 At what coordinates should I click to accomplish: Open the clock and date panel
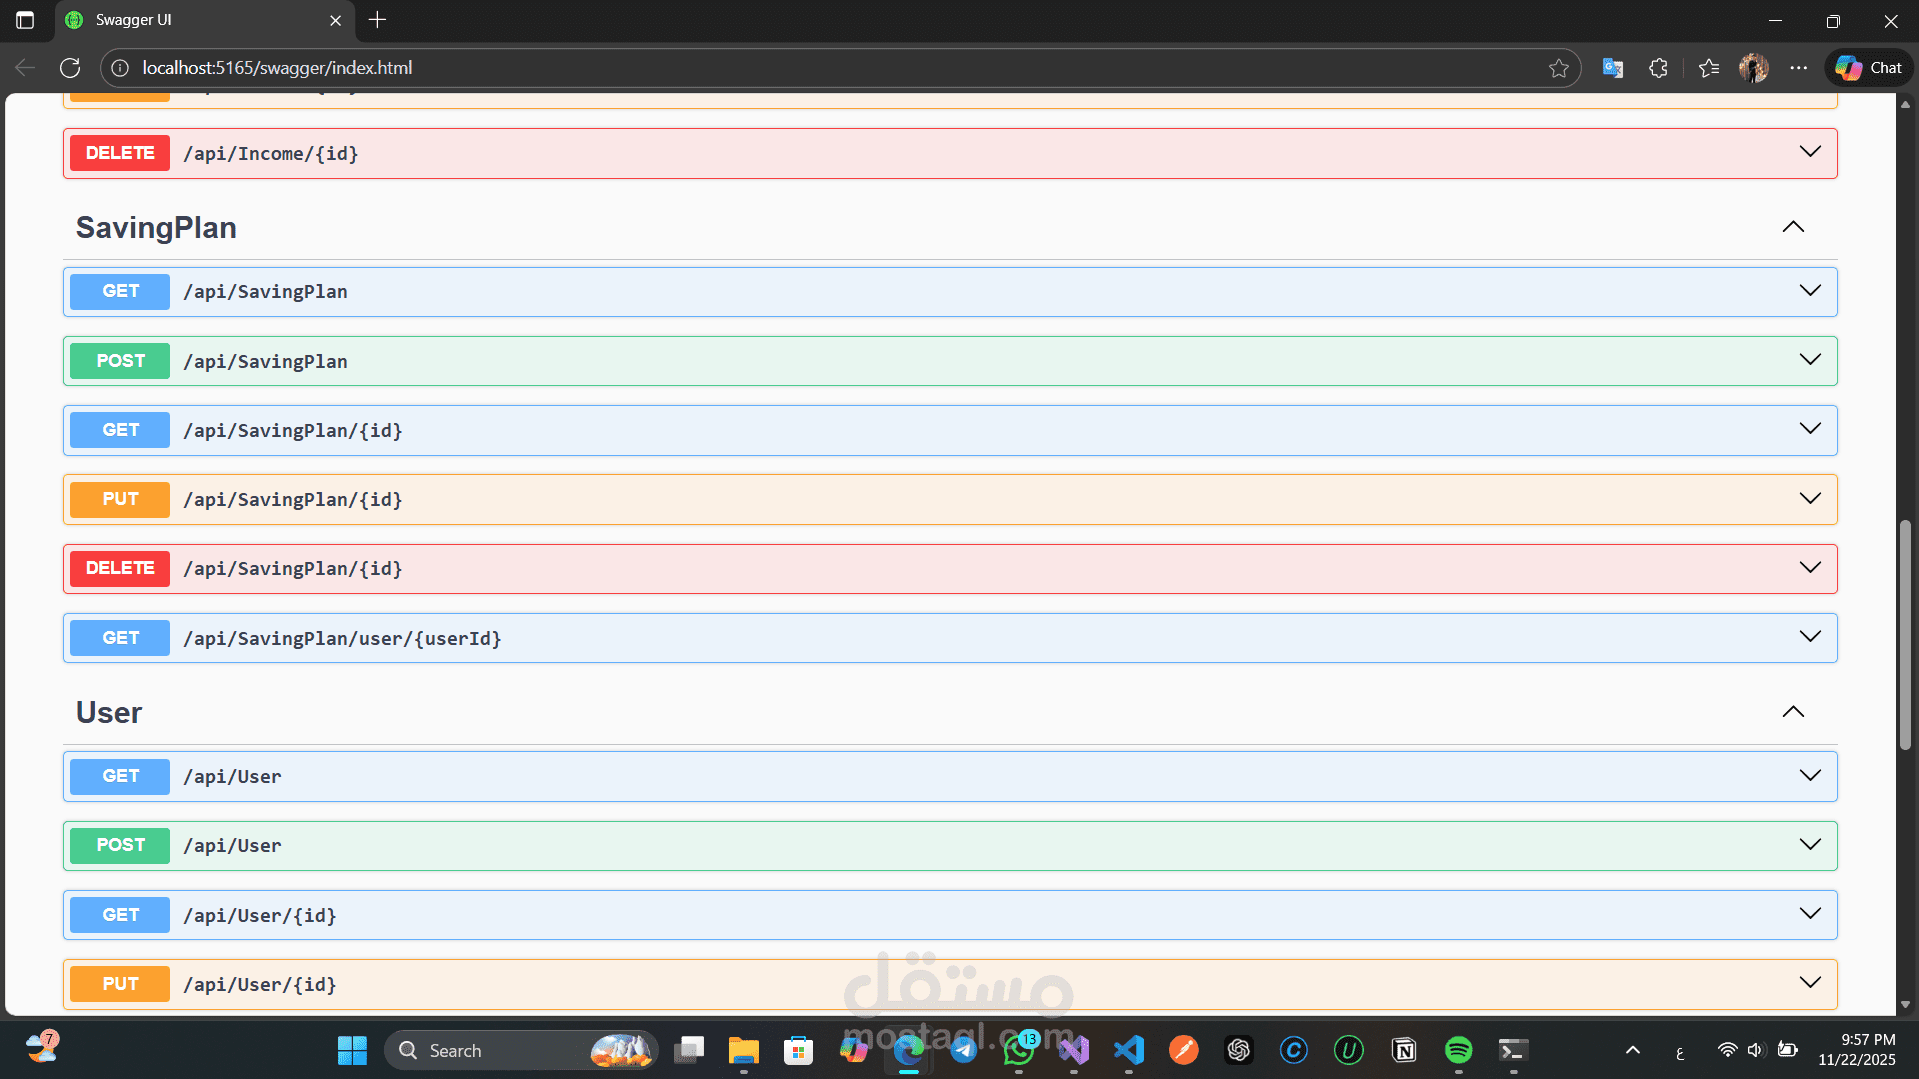pos(1857,1050)
